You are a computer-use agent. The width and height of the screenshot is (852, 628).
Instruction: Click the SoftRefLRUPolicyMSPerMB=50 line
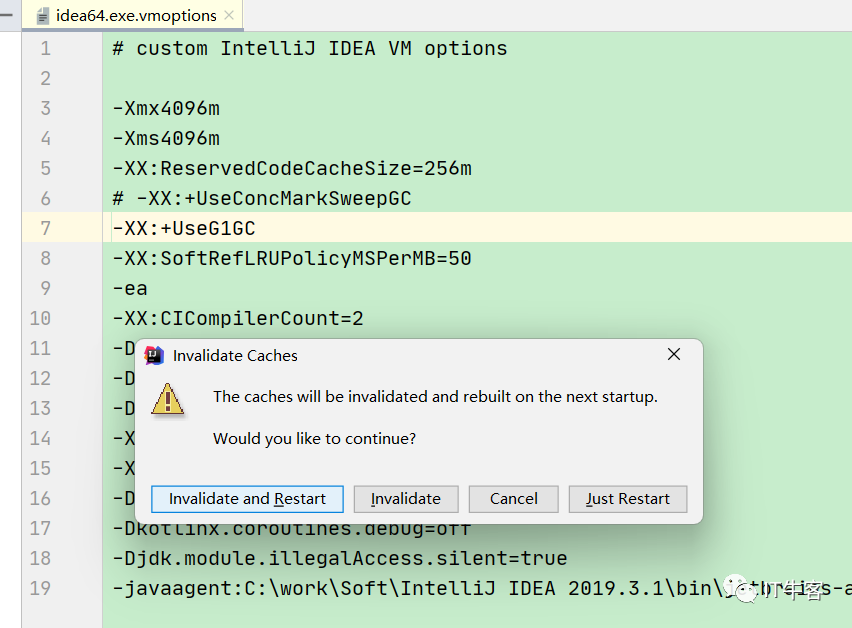pyautogui.click(x=292, y=259)
